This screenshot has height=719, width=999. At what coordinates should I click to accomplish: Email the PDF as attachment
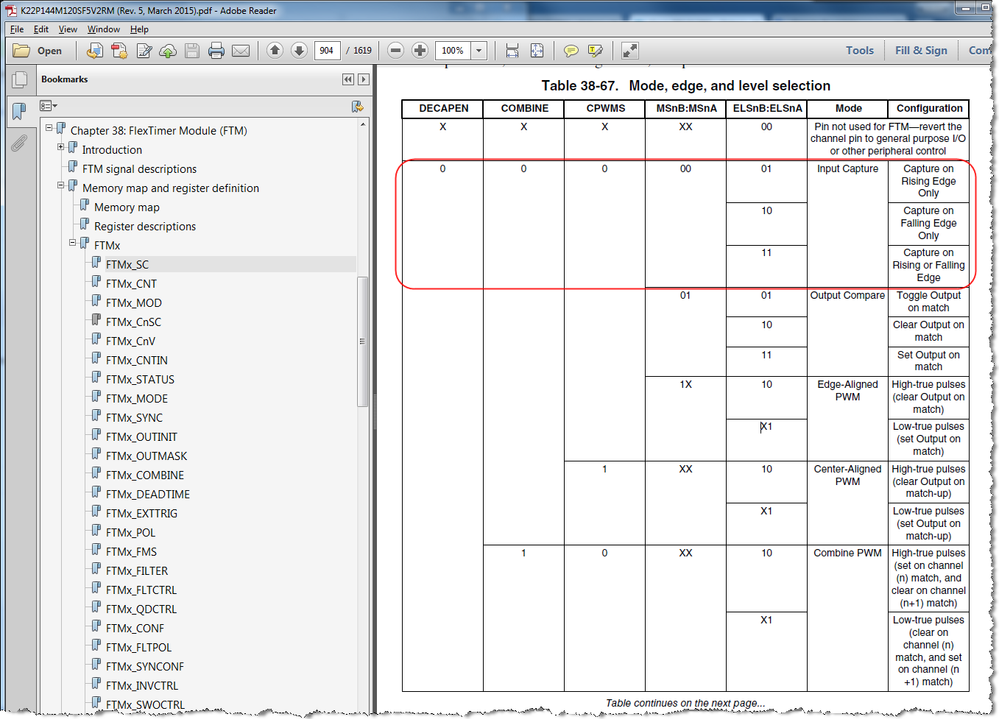[x=240, y=50]
